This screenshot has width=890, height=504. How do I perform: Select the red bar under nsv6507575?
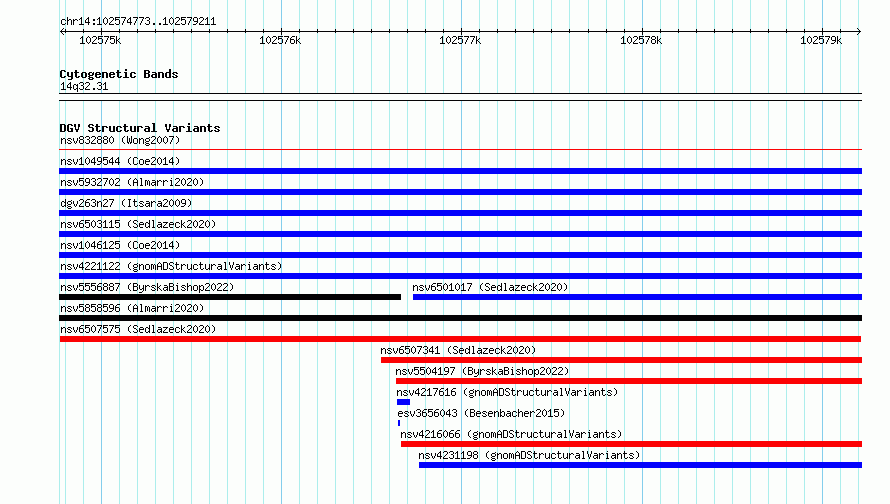(x=460, y=339)
